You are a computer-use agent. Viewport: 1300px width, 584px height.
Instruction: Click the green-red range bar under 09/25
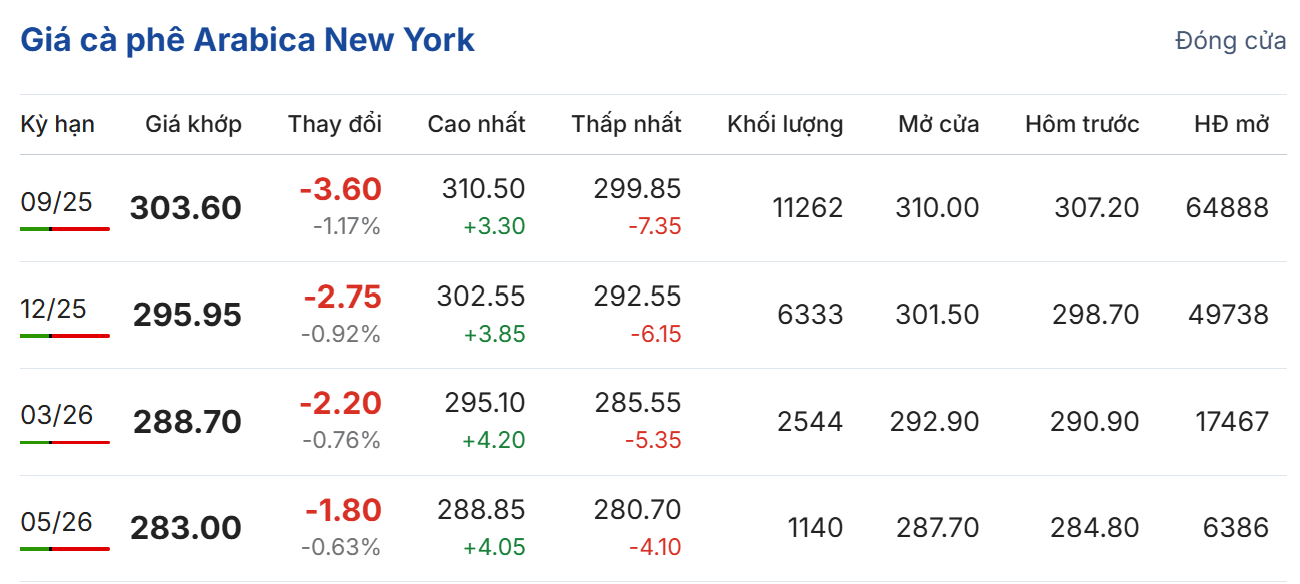point(64,229)
